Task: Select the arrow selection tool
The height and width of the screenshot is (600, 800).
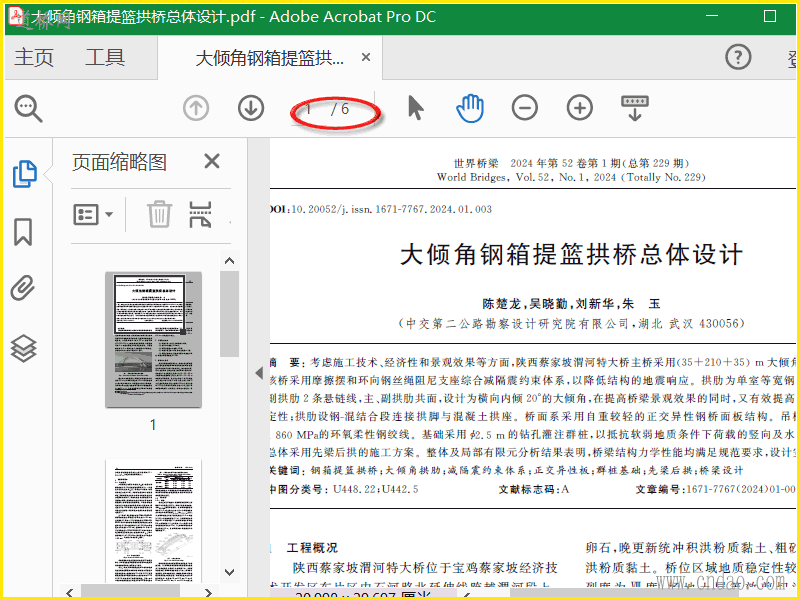Action: tap(416, 108)
